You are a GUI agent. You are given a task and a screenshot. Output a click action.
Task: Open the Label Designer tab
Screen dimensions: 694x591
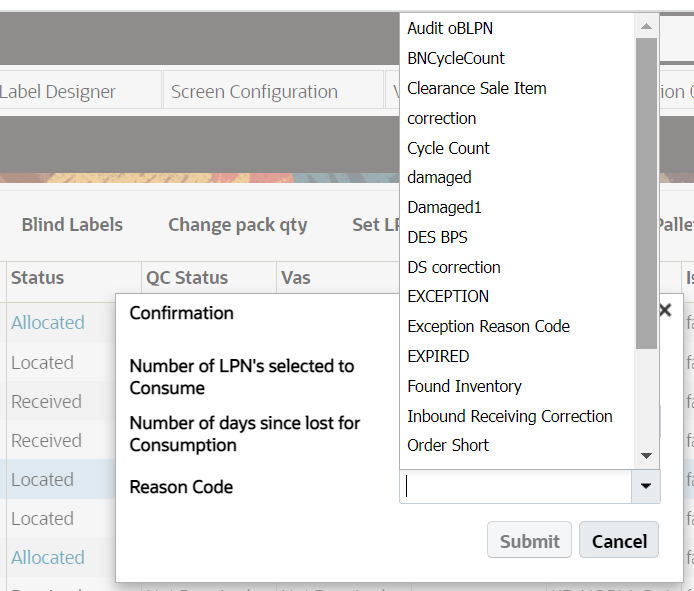58,91
